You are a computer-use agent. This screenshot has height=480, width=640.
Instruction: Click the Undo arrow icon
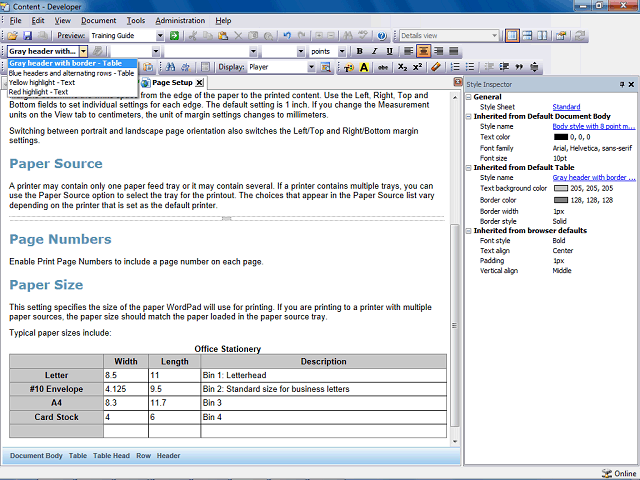point(287,36)
